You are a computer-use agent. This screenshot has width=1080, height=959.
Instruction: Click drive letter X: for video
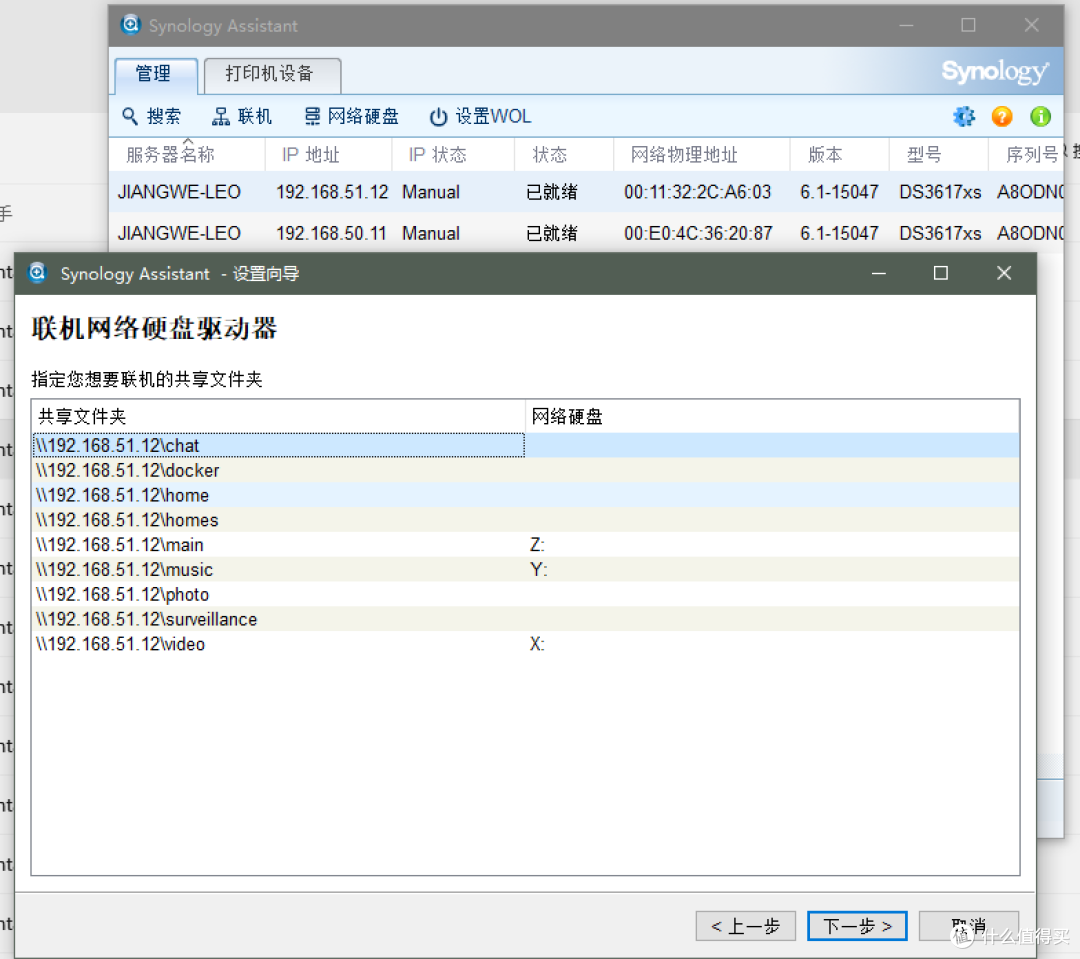(x=537, y=644)
